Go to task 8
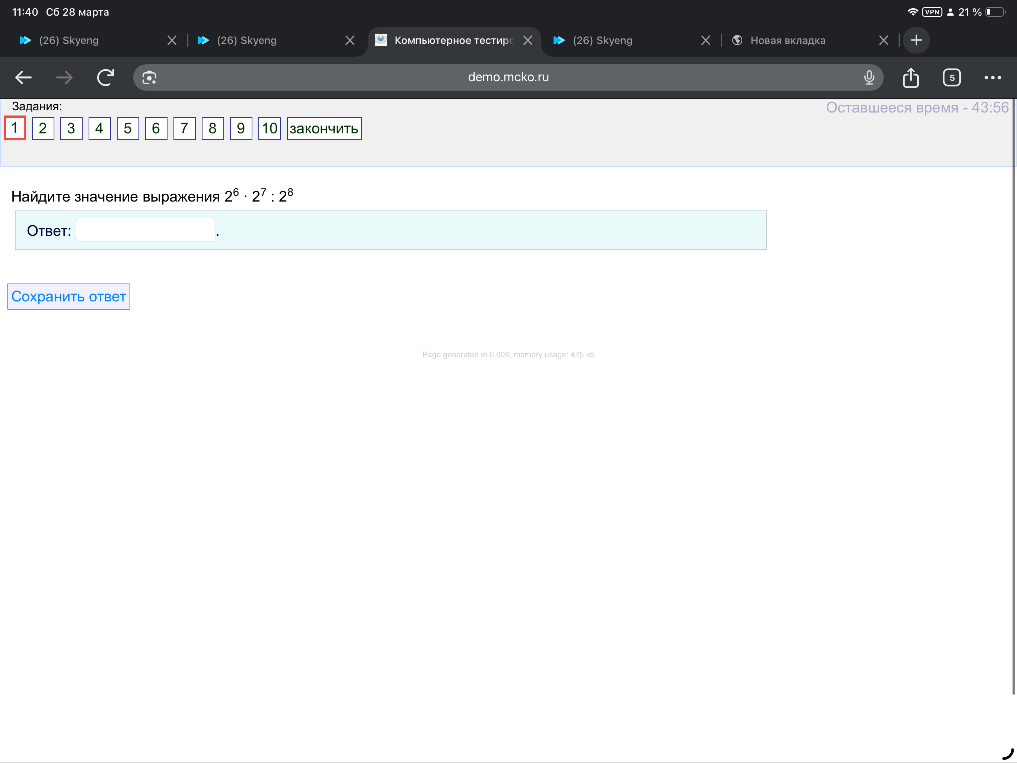The width and height of the screenshot is (1017, 763). pos(213,128)
